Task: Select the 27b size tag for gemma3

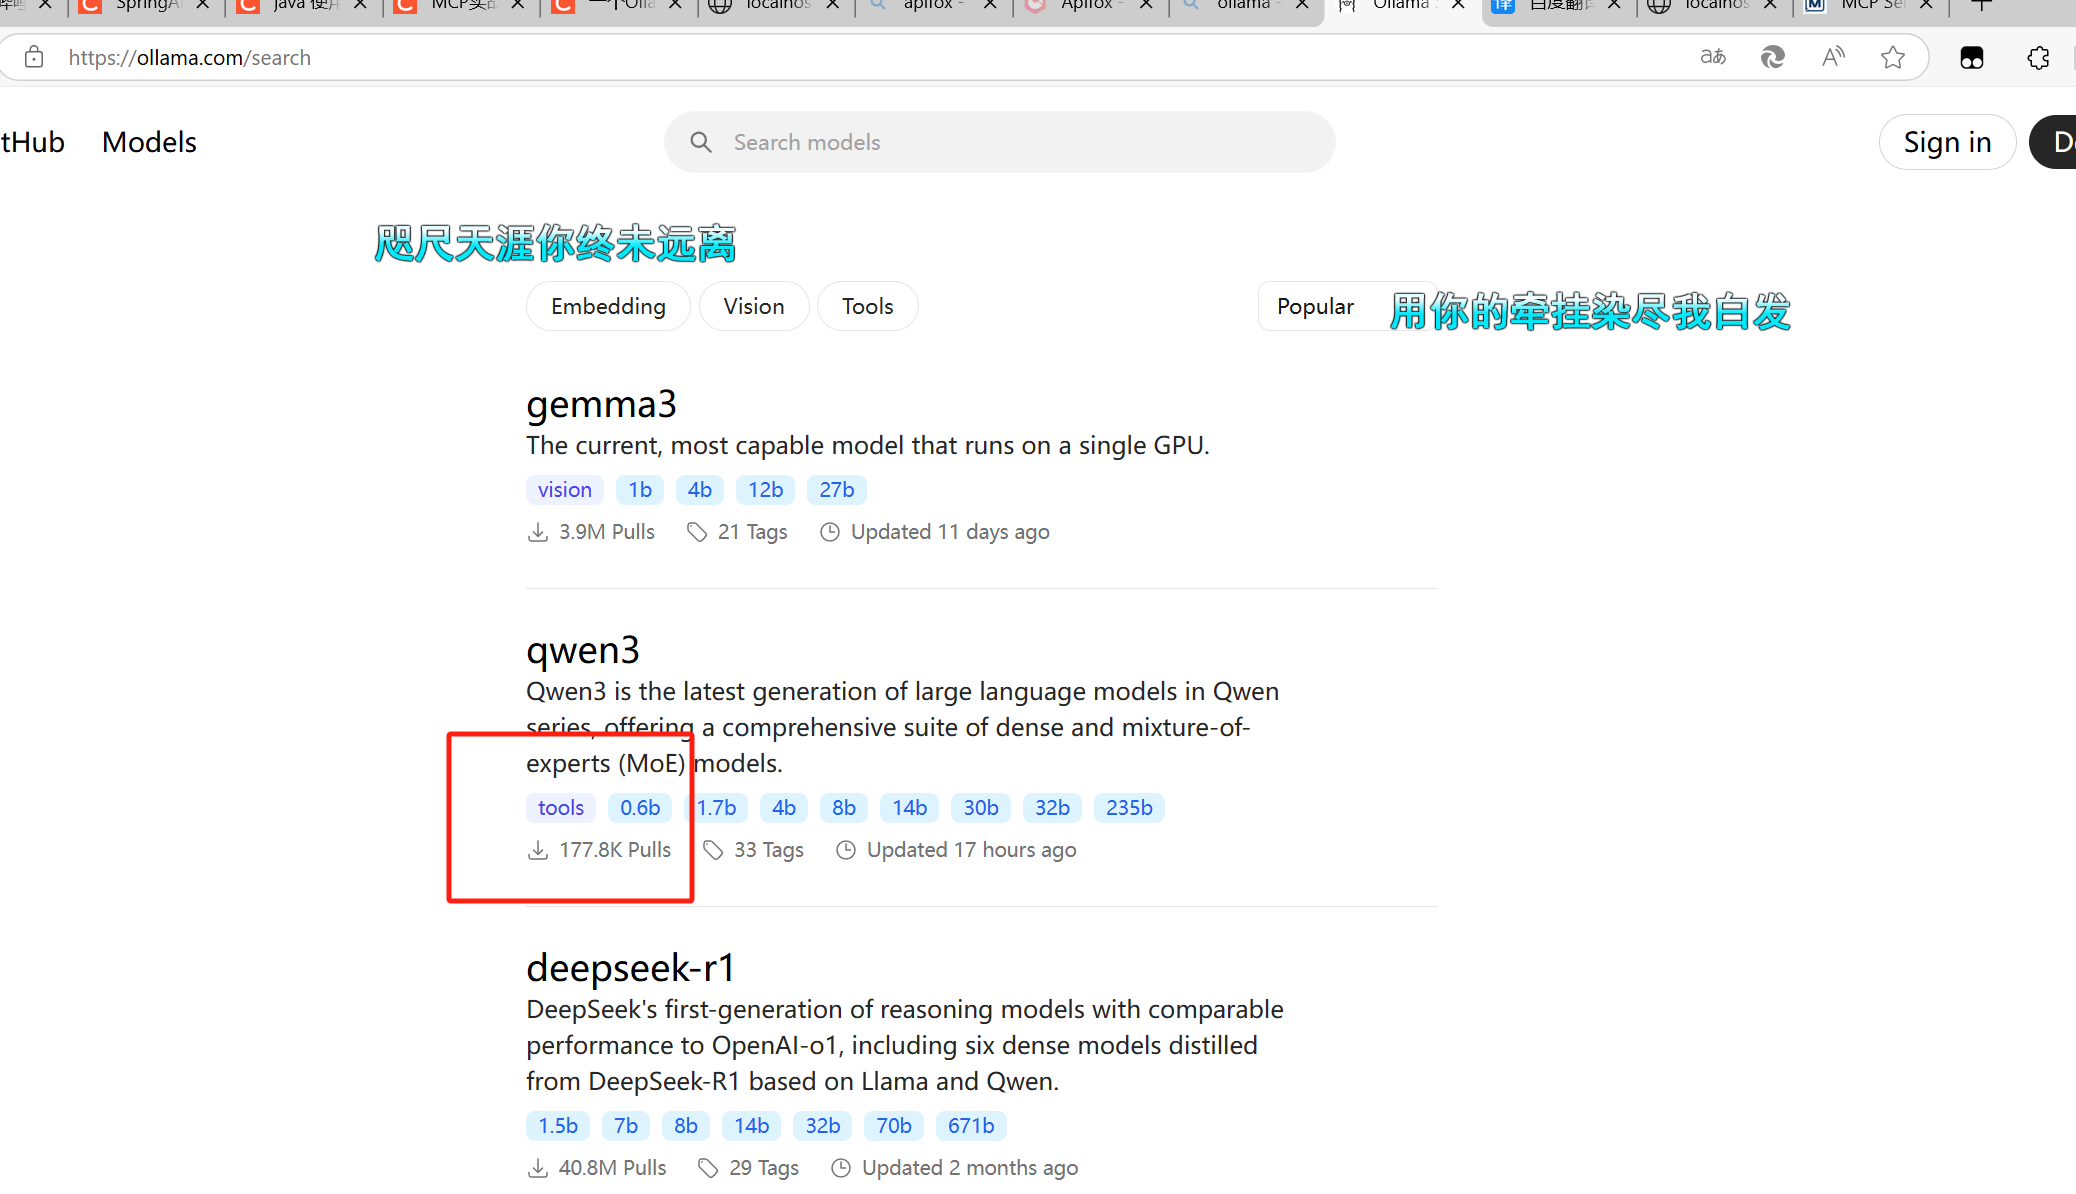Action: [836, 490]
